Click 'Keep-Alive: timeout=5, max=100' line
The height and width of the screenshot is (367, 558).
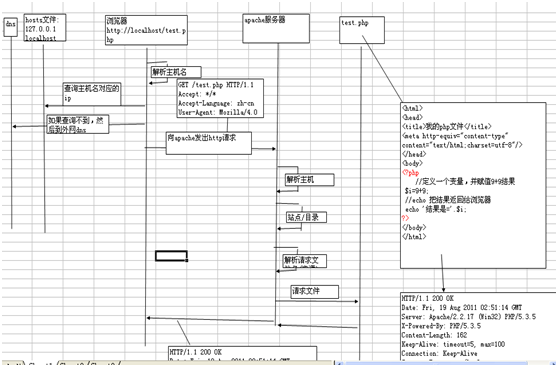tap(453, 345)
